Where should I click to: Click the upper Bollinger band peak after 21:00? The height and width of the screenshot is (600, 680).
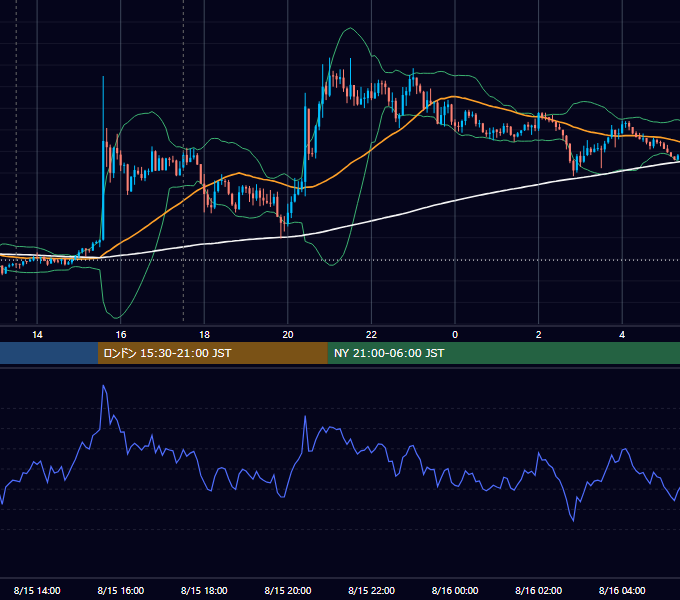350,29
